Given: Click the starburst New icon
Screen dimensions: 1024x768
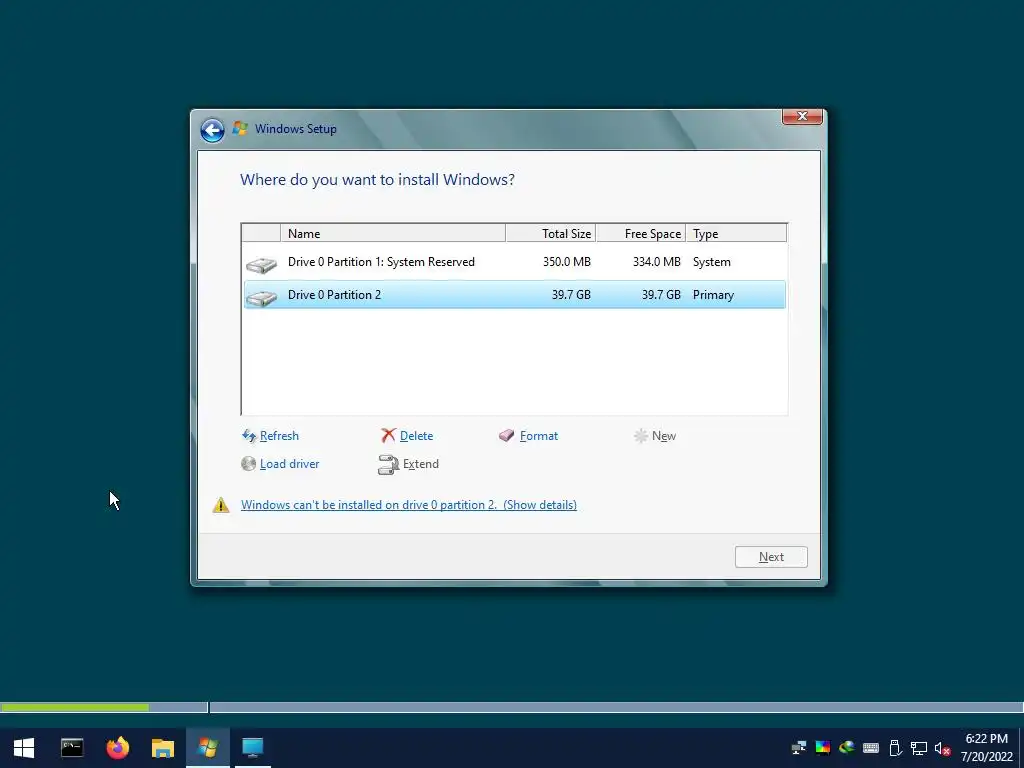Looking at the screenshot, I should (x=641, y=436).
